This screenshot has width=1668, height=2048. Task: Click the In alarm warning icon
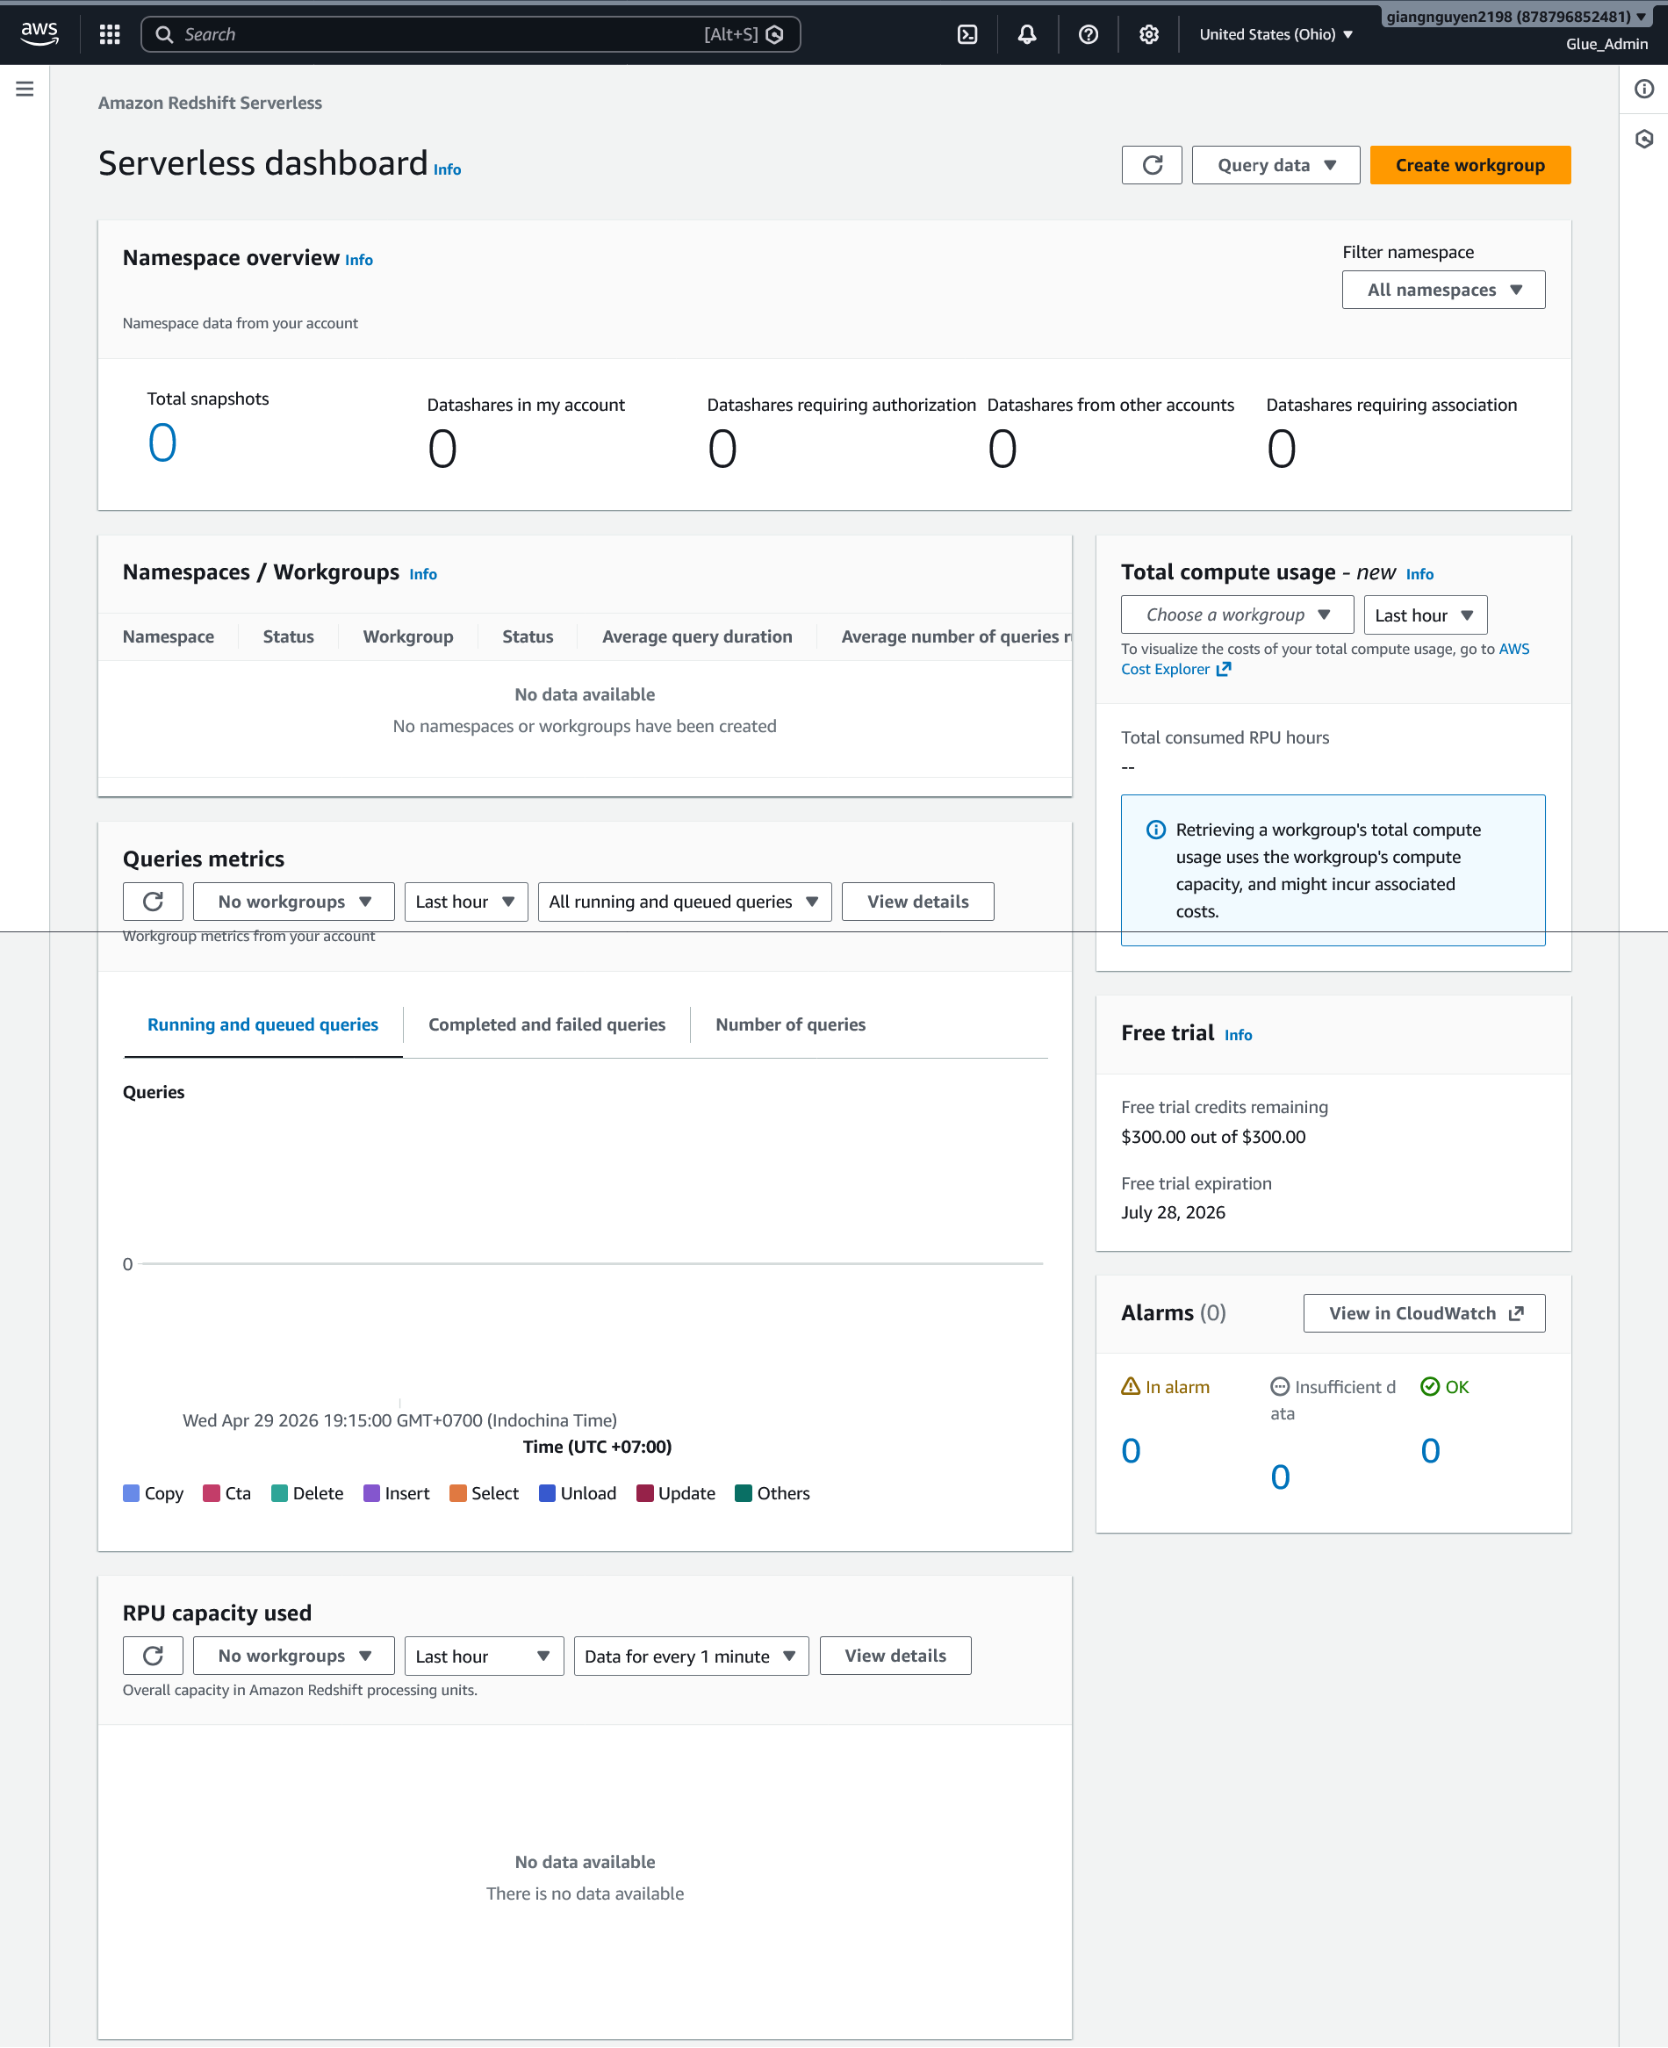click(1131, 1386)
